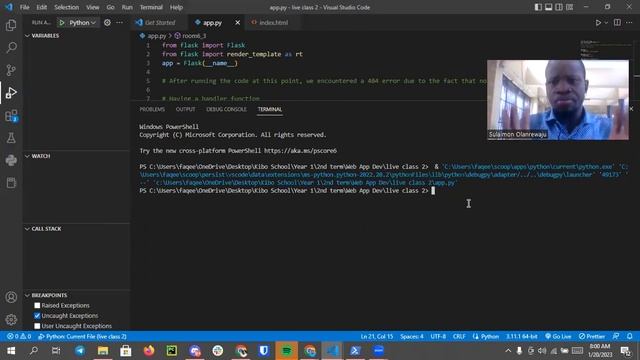Open Spaces: 4 indentation setting

tap(411, 336)
